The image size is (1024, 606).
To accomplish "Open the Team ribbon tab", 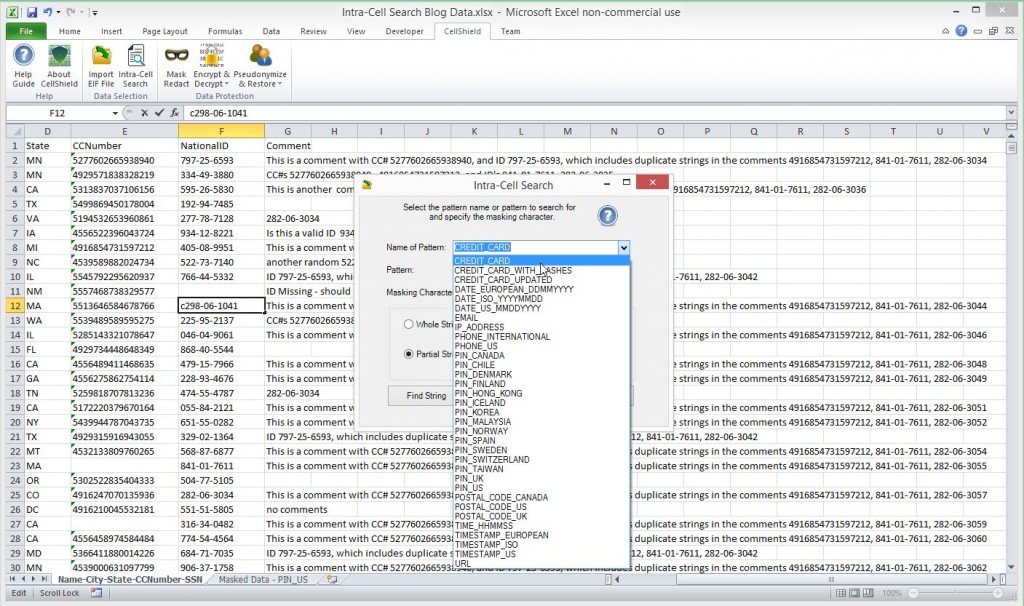I will 511,31.
